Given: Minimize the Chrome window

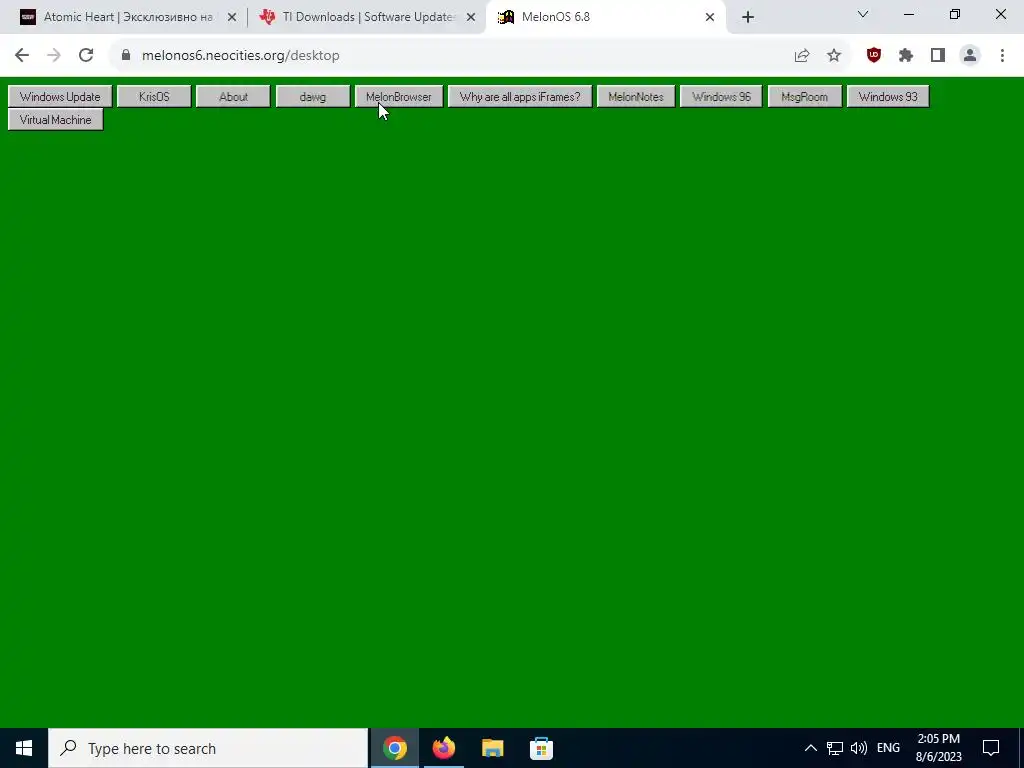Looking at the screenshot, I should click(x=909, y=14).
